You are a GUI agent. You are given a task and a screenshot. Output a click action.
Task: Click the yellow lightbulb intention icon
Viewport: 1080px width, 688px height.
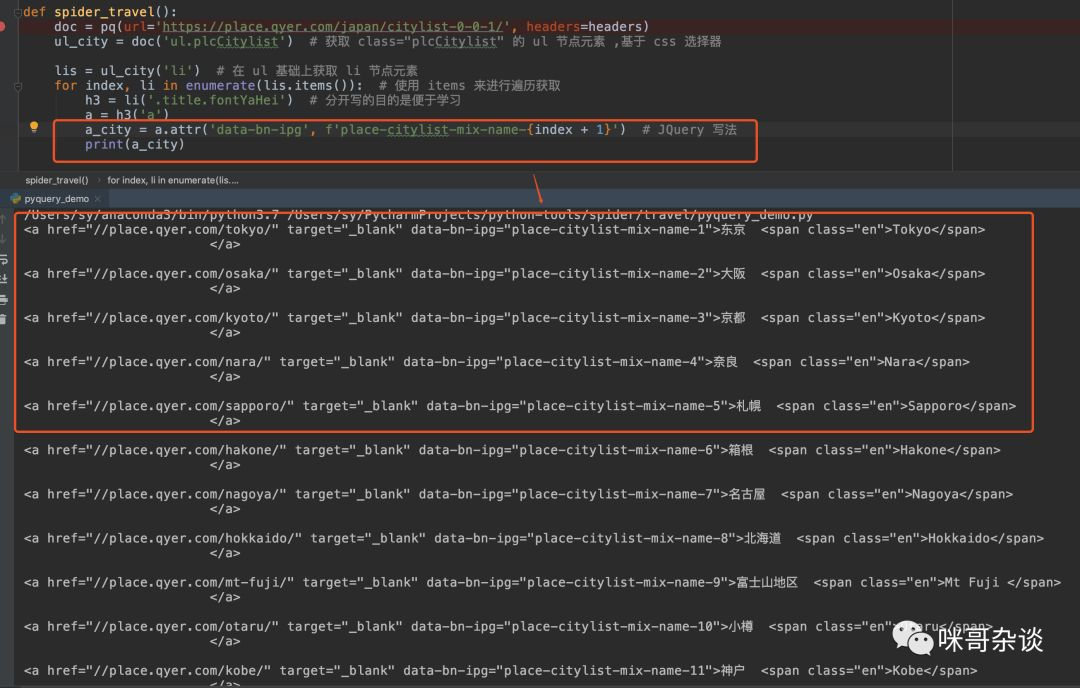(34, 127)
